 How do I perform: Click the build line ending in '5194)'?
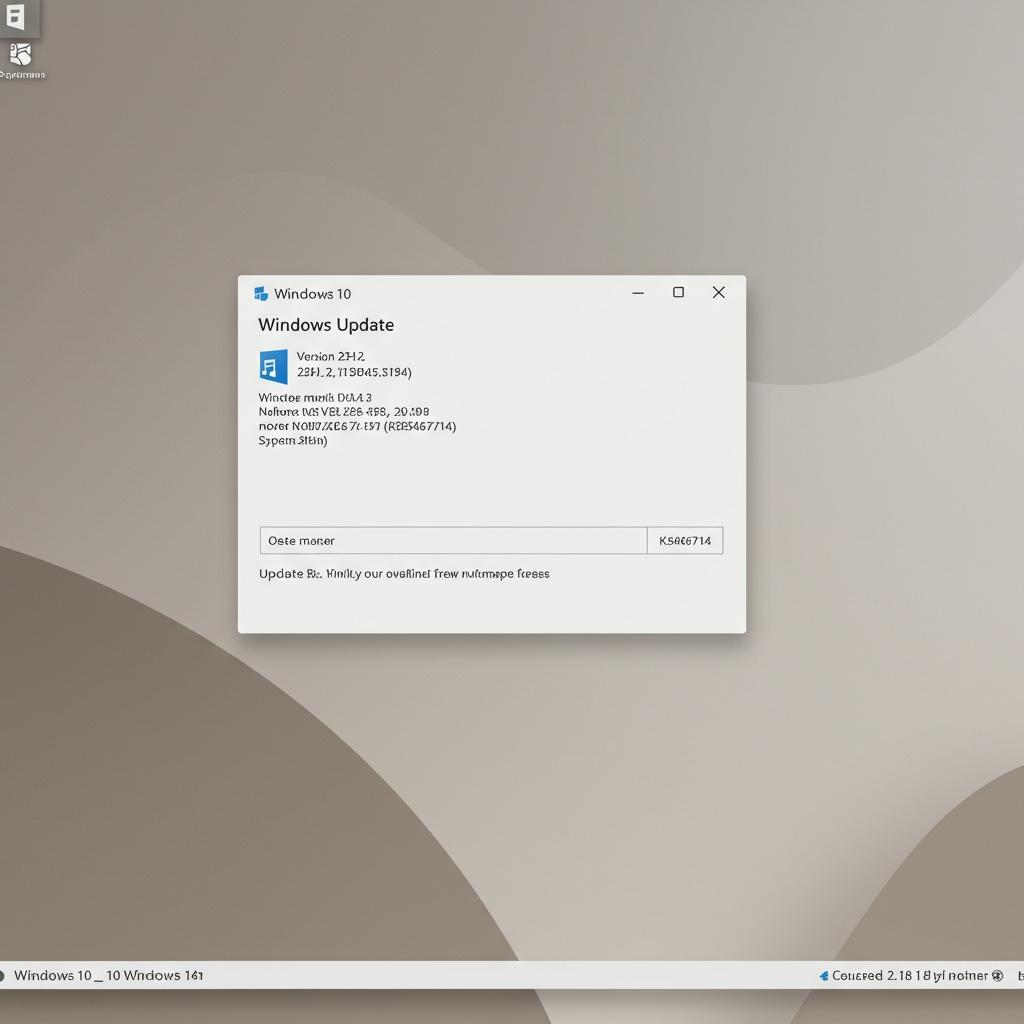tap(354, 372)
